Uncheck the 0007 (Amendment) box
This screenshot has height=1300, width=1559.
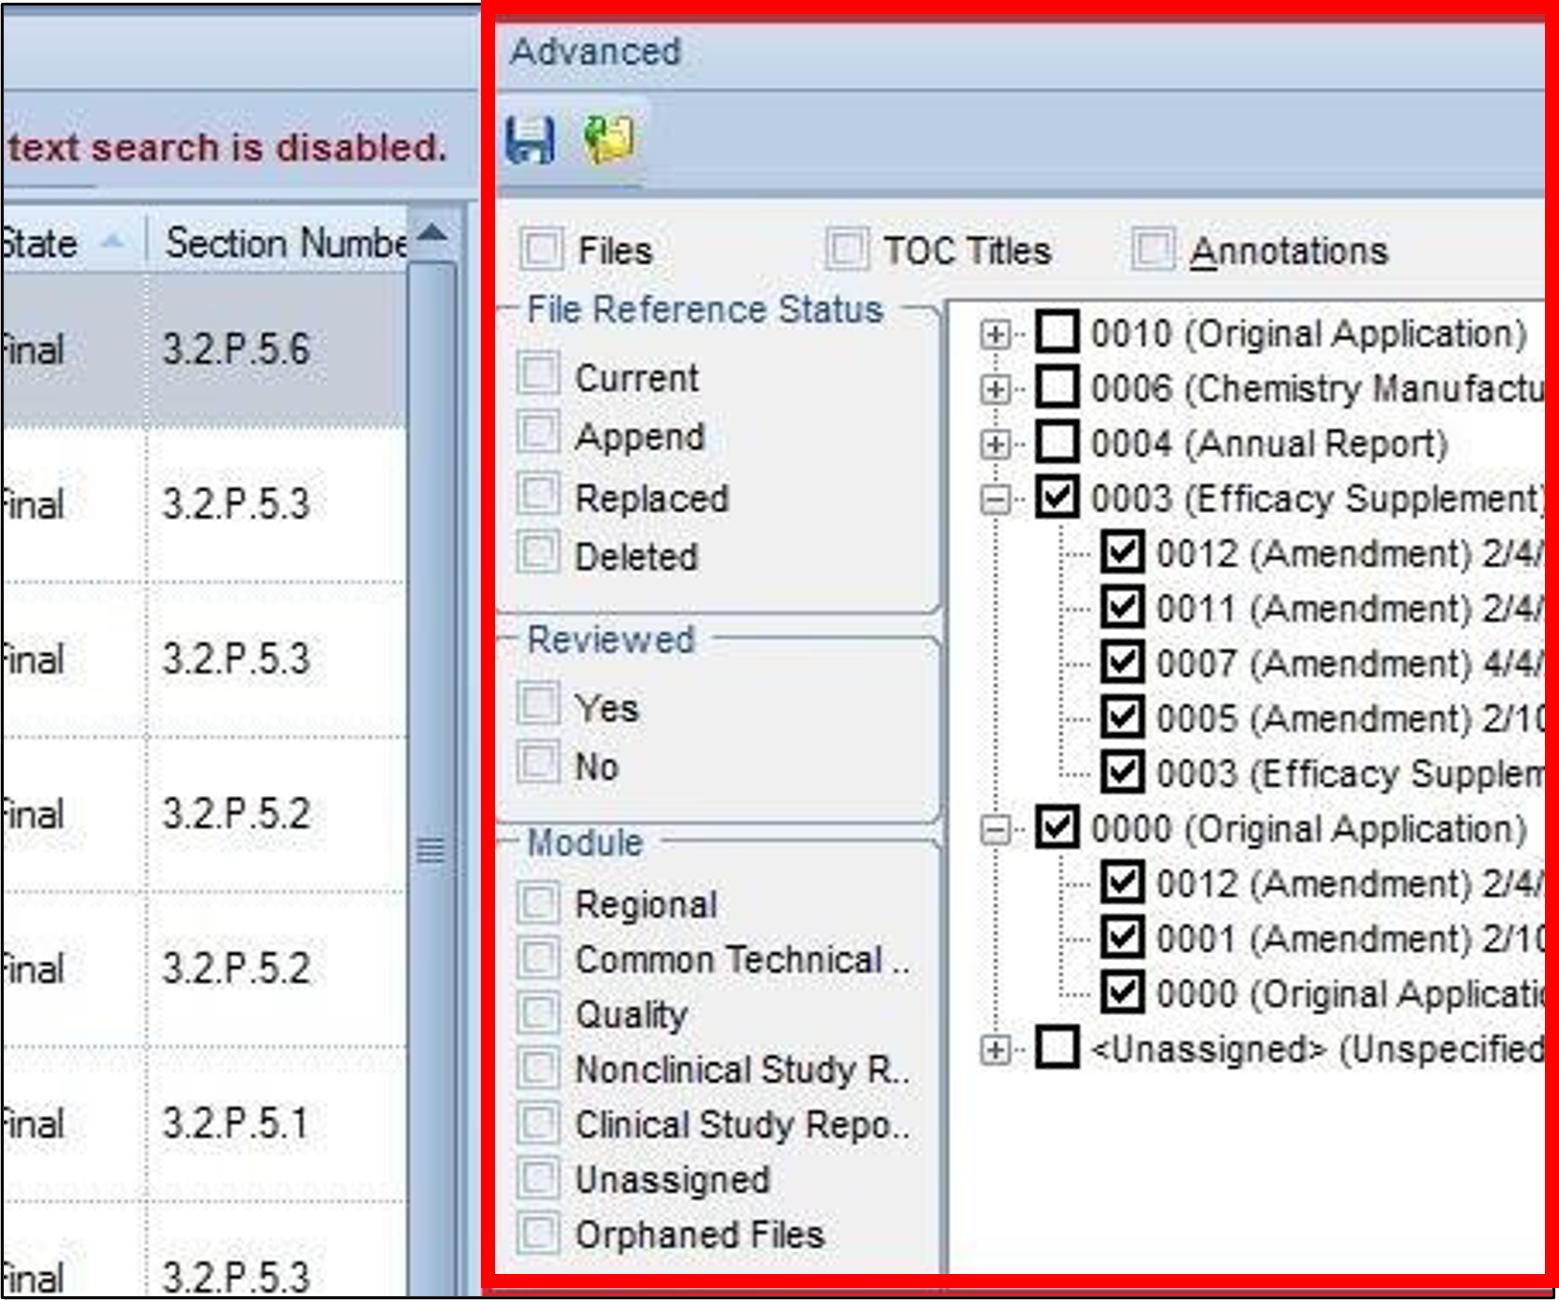pos(1123,661)
